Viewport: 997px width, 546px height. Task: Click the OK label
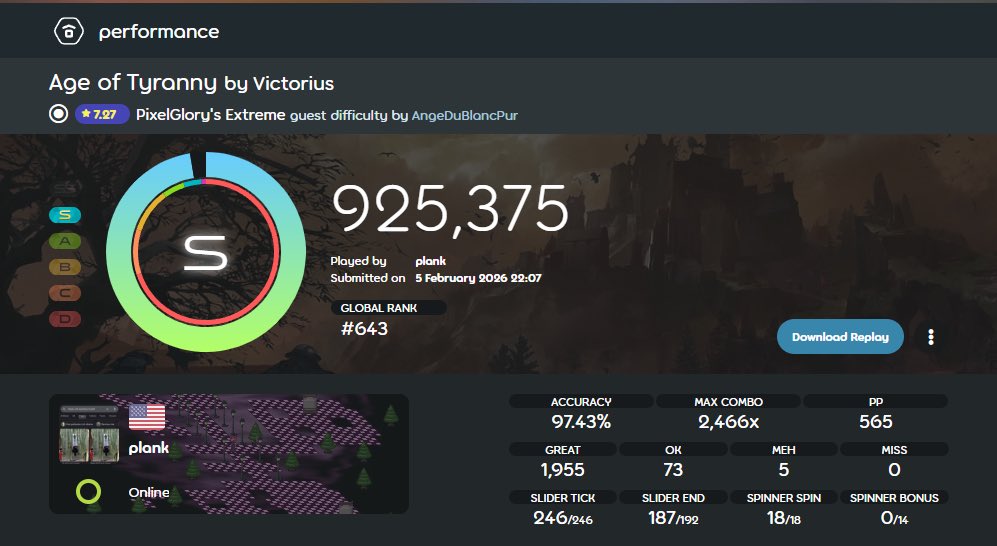coord(673,450)
